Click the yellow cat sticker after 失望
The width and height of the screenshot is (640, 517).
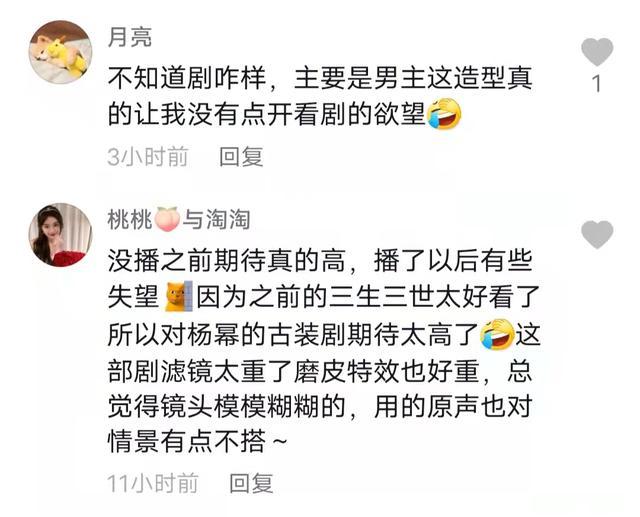point(178,297)
